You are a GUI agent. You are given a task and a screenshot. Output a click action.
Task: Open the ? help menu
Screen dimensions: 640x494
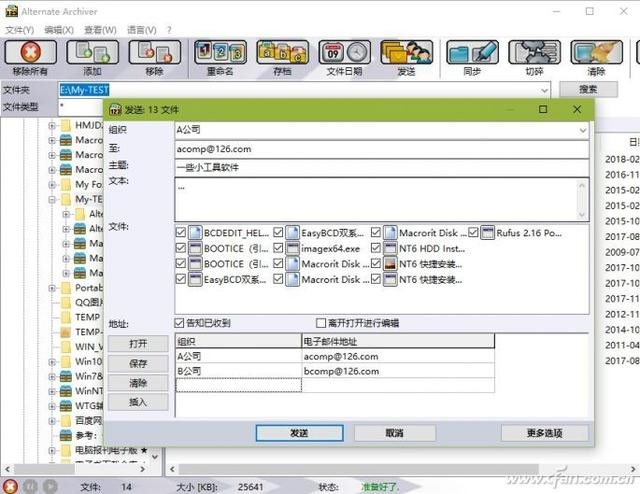point(169,30)
